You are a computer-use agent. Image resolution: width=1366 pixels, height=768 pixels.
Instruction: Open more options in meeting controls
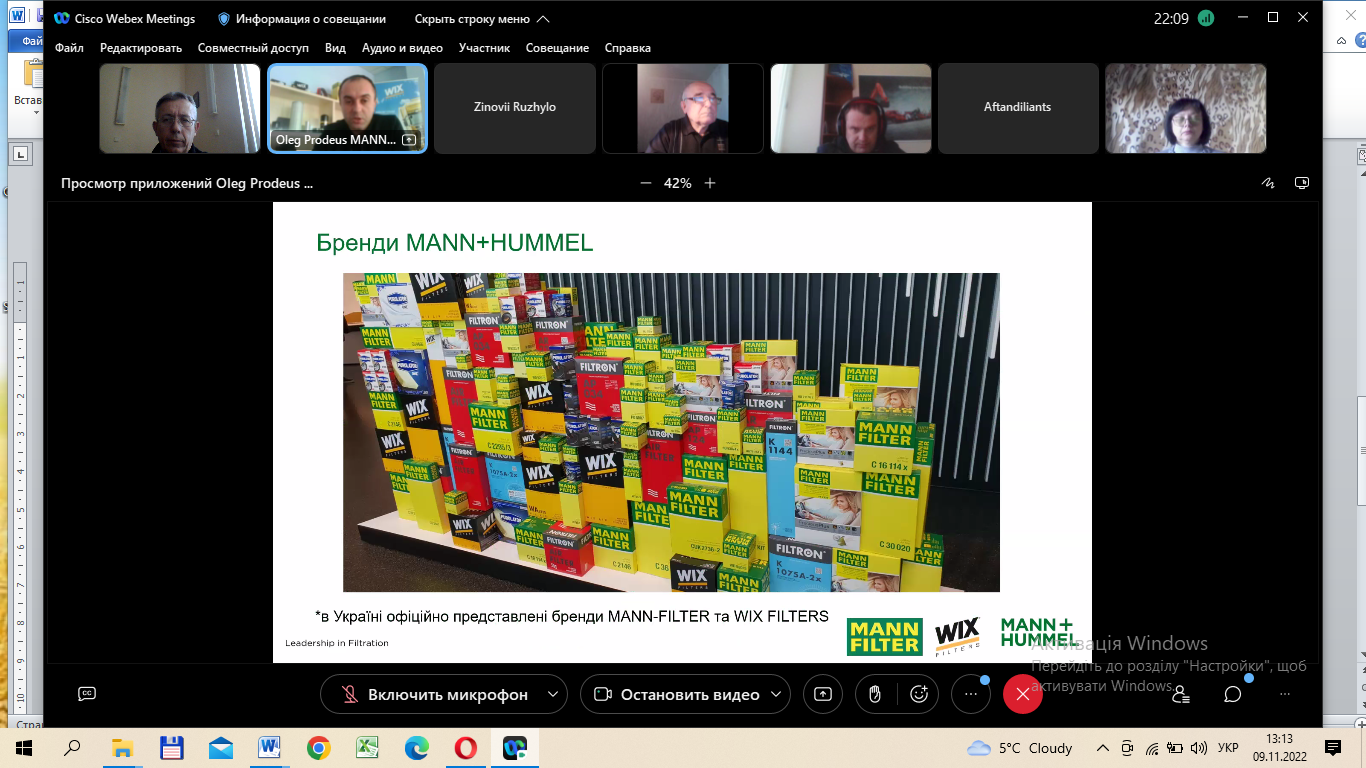[x=971, y=695]
